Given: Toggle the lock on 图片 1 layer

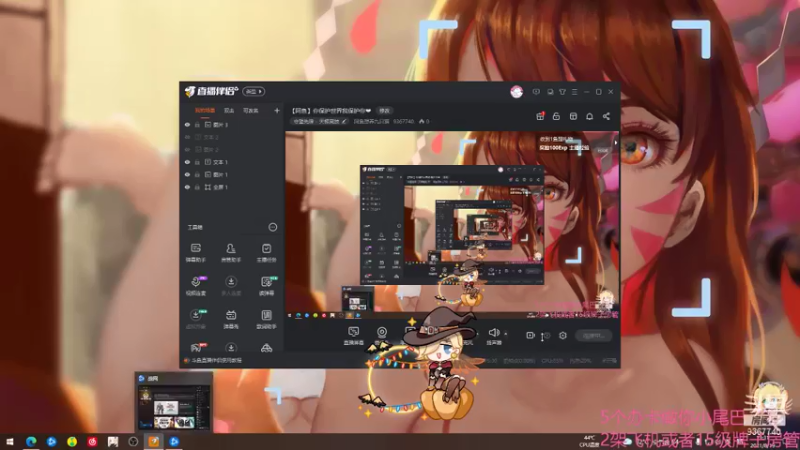Looking at the screenshot, I should coord(197,175).
